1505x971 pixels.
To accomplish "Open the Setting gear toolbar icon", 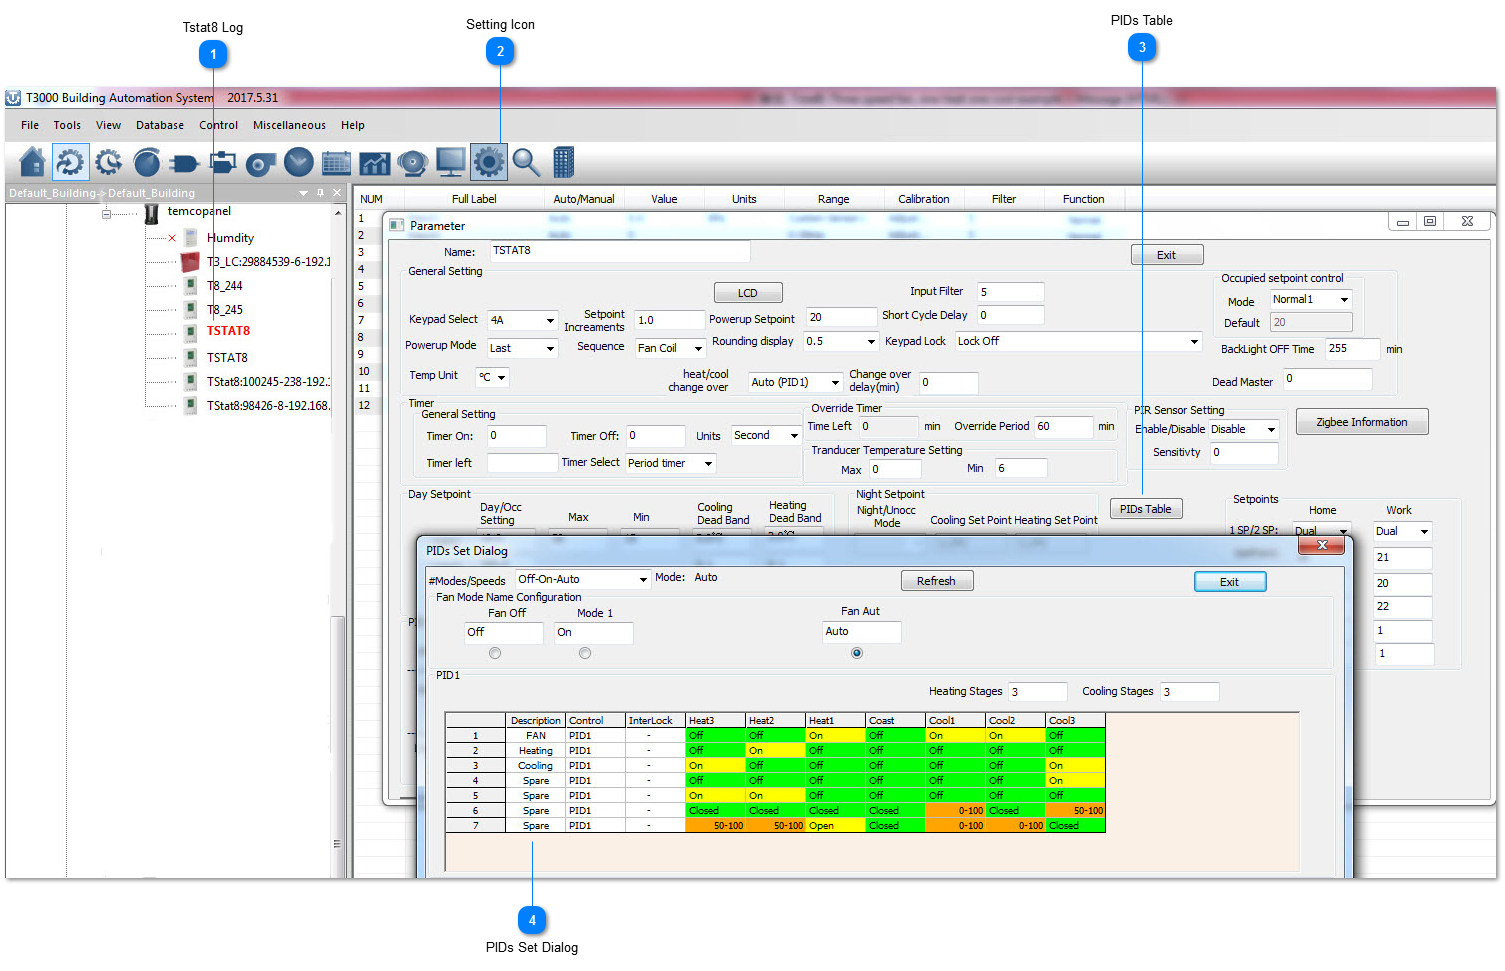I will [x=488, y=162].
